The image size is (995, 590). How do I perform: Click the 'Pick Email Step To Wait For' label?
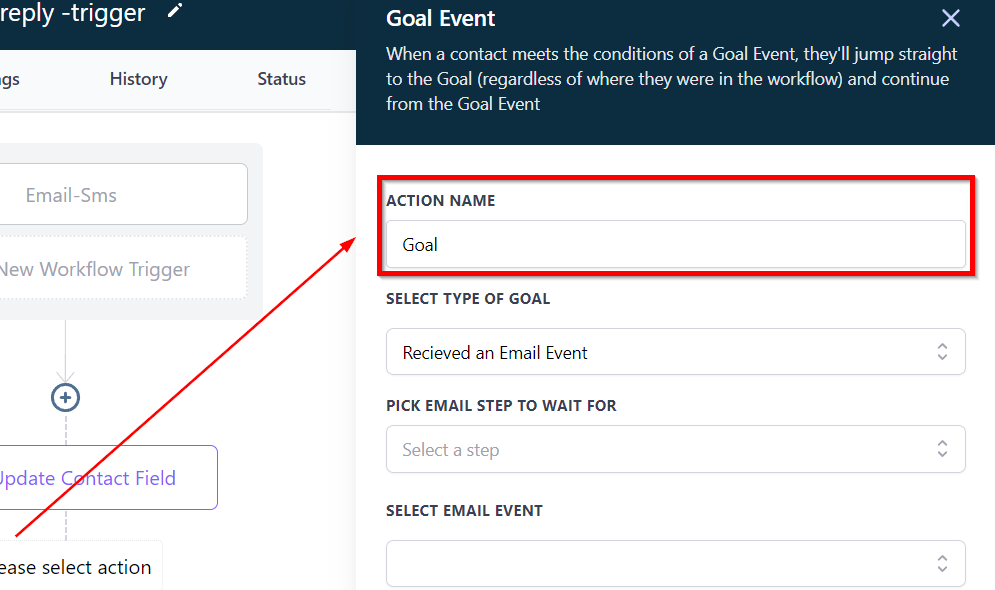pyautogui.click(x=501, y=406)
